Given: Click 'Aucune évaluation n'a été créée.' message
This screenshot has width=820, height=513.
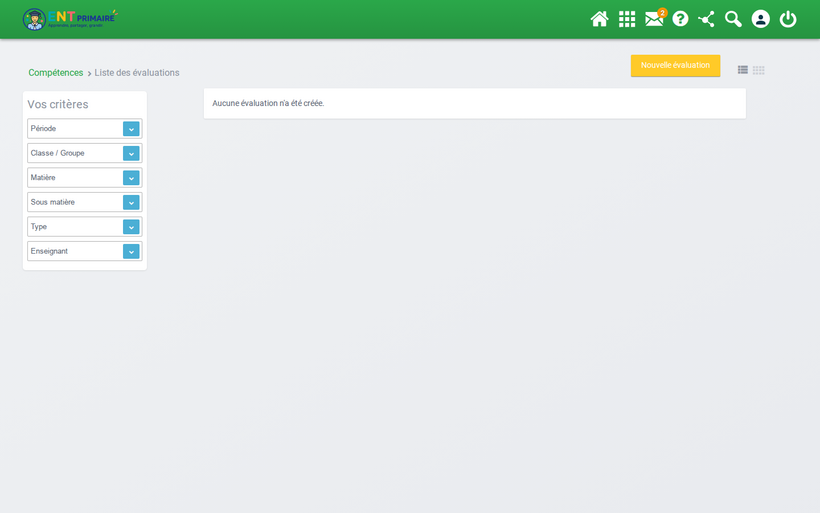Looking at the screenshot, I should coord(268,104).
